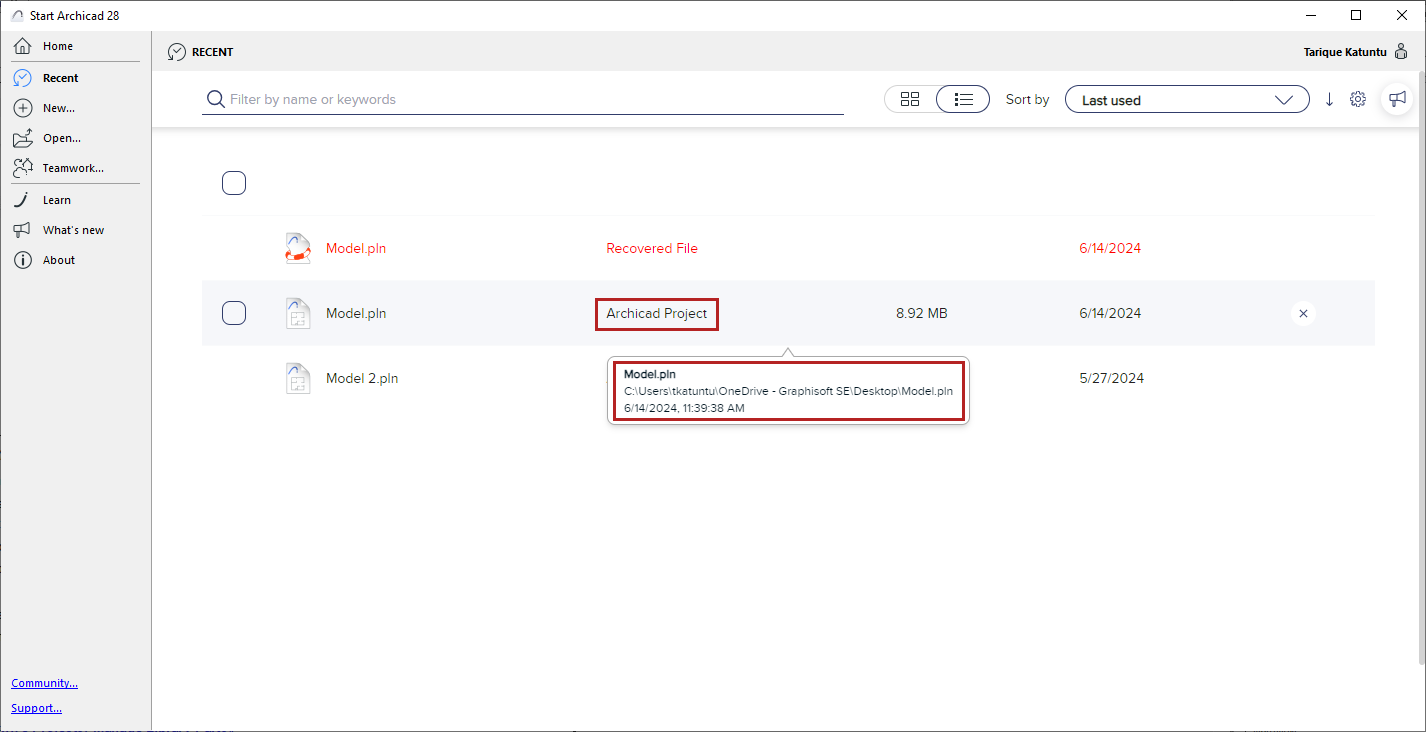Select Recent in the left sidebar

point(60,78)
